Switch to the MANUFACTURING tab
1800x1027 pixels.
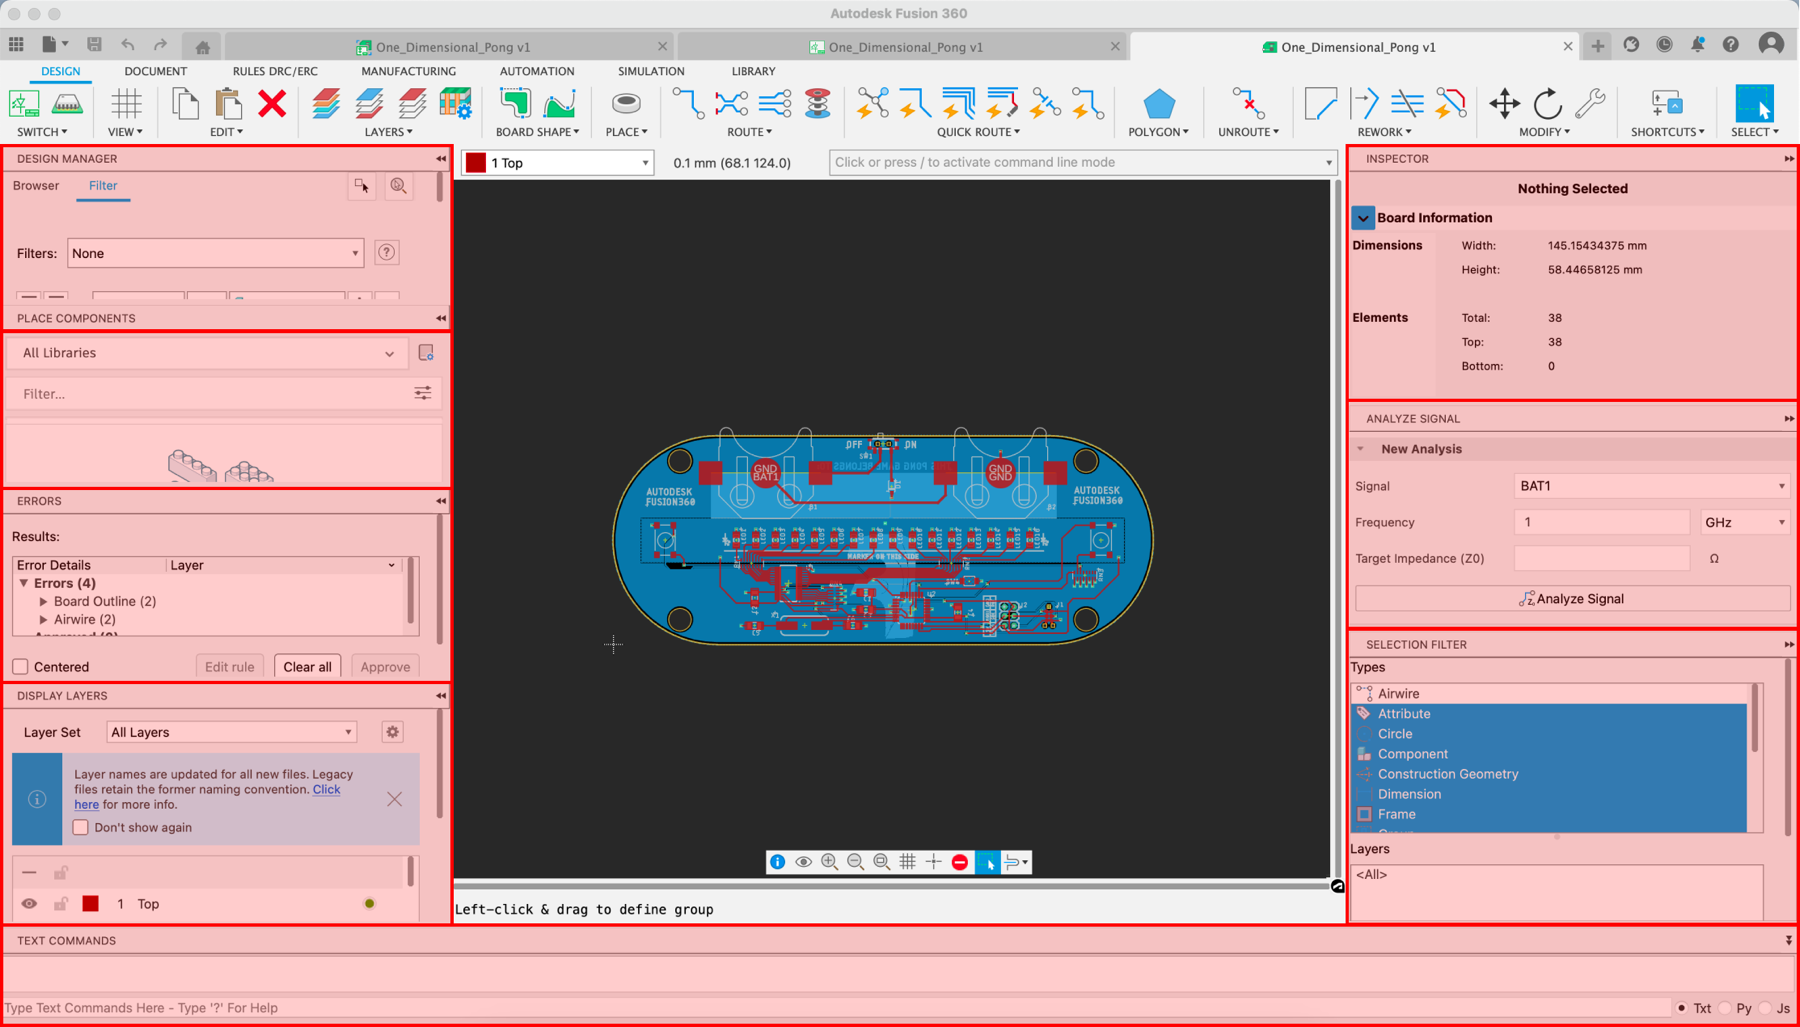pos(408,71)
